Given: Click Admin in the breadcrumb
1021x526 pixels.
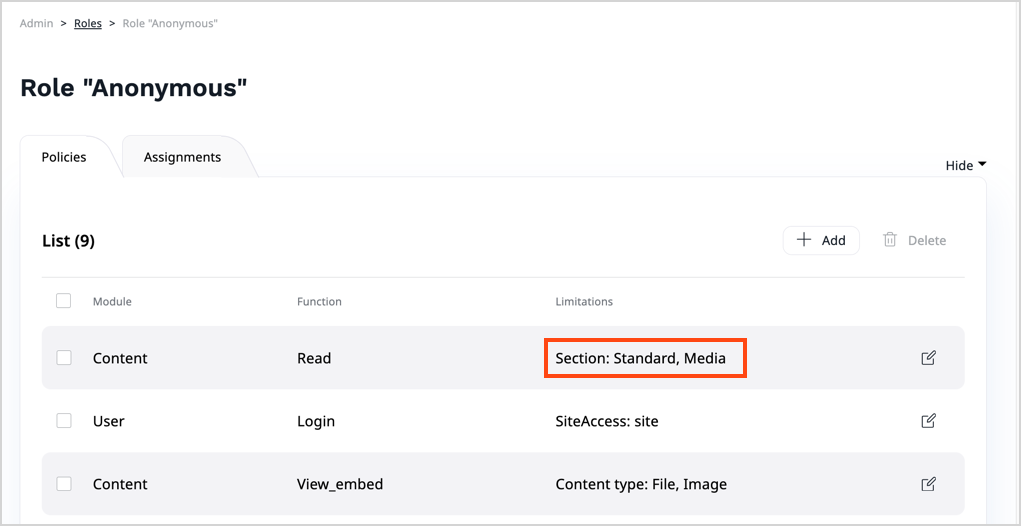Looking at the screenshot, I should pos(37,23).
